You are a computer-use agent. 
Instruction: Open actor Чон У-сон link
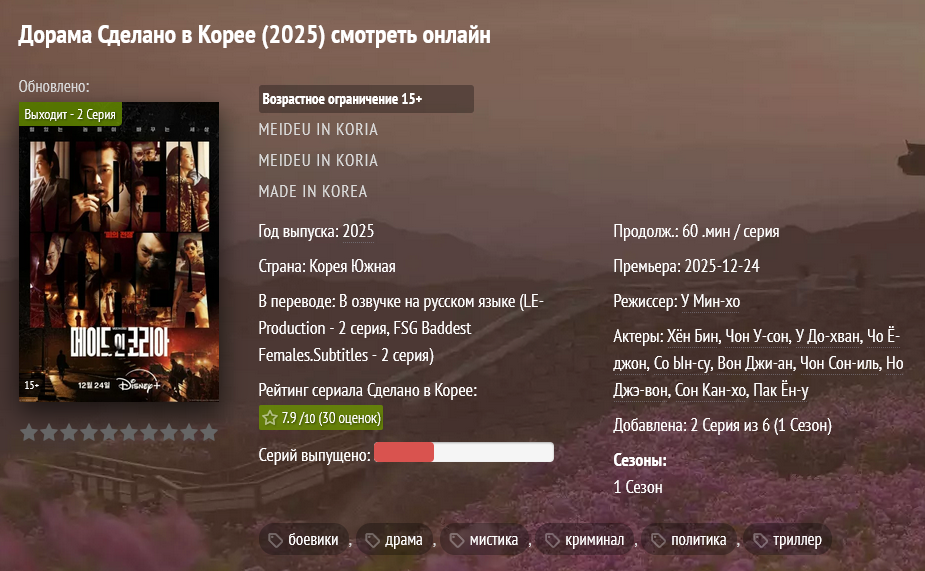coord(757,336)
